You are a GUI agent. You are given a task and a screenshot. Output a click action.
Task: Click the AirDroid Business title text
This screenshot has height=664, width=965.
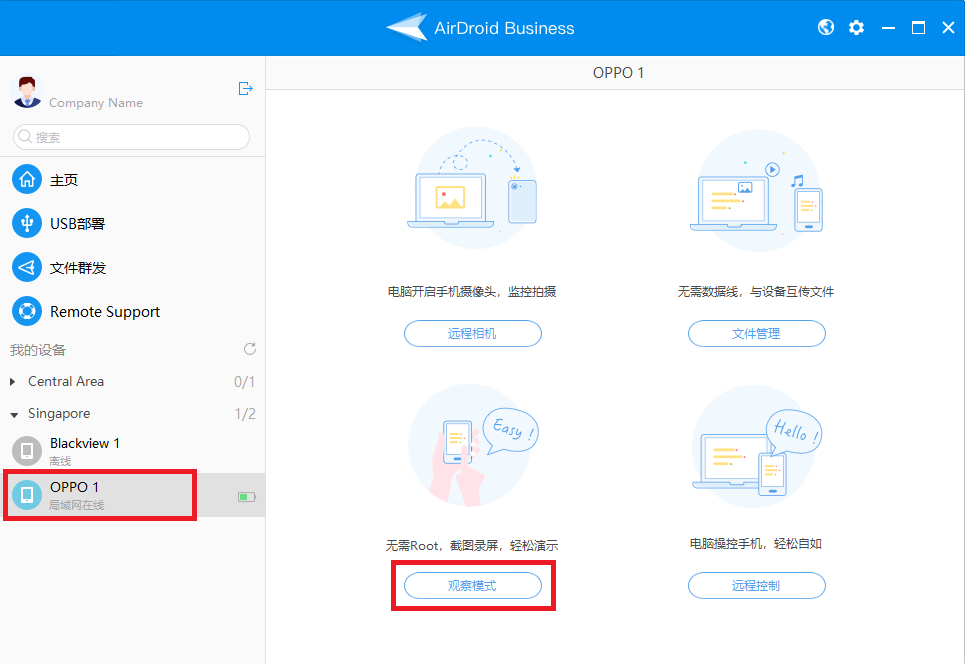pos(504,28)
